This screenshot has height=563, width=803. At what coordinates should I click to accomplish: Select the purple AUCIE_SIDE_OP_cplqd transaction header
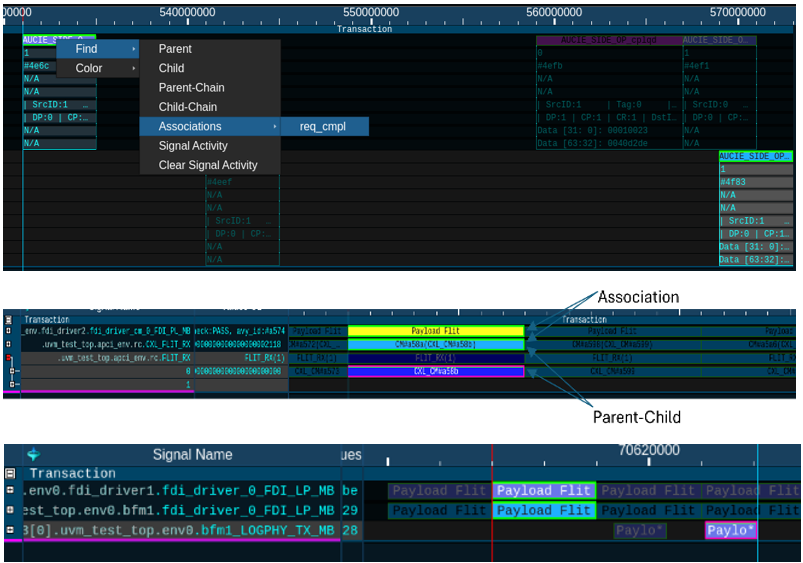point(609,40)
